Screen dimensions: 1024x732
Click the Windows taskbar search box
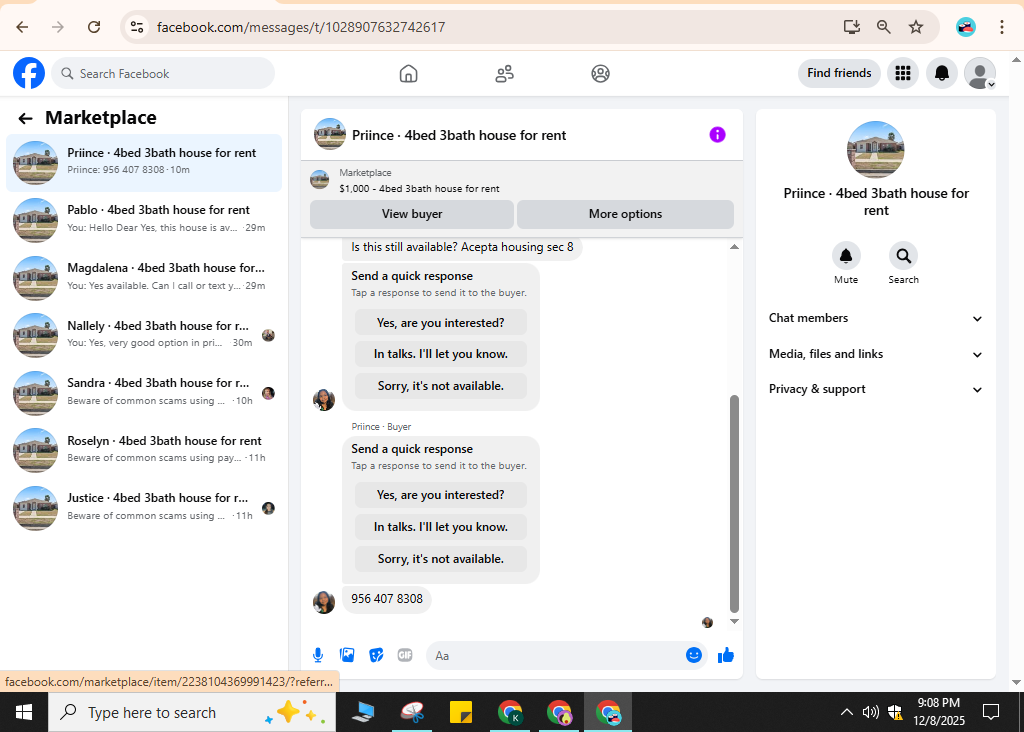pyautogui.click(x=192, y=712)
